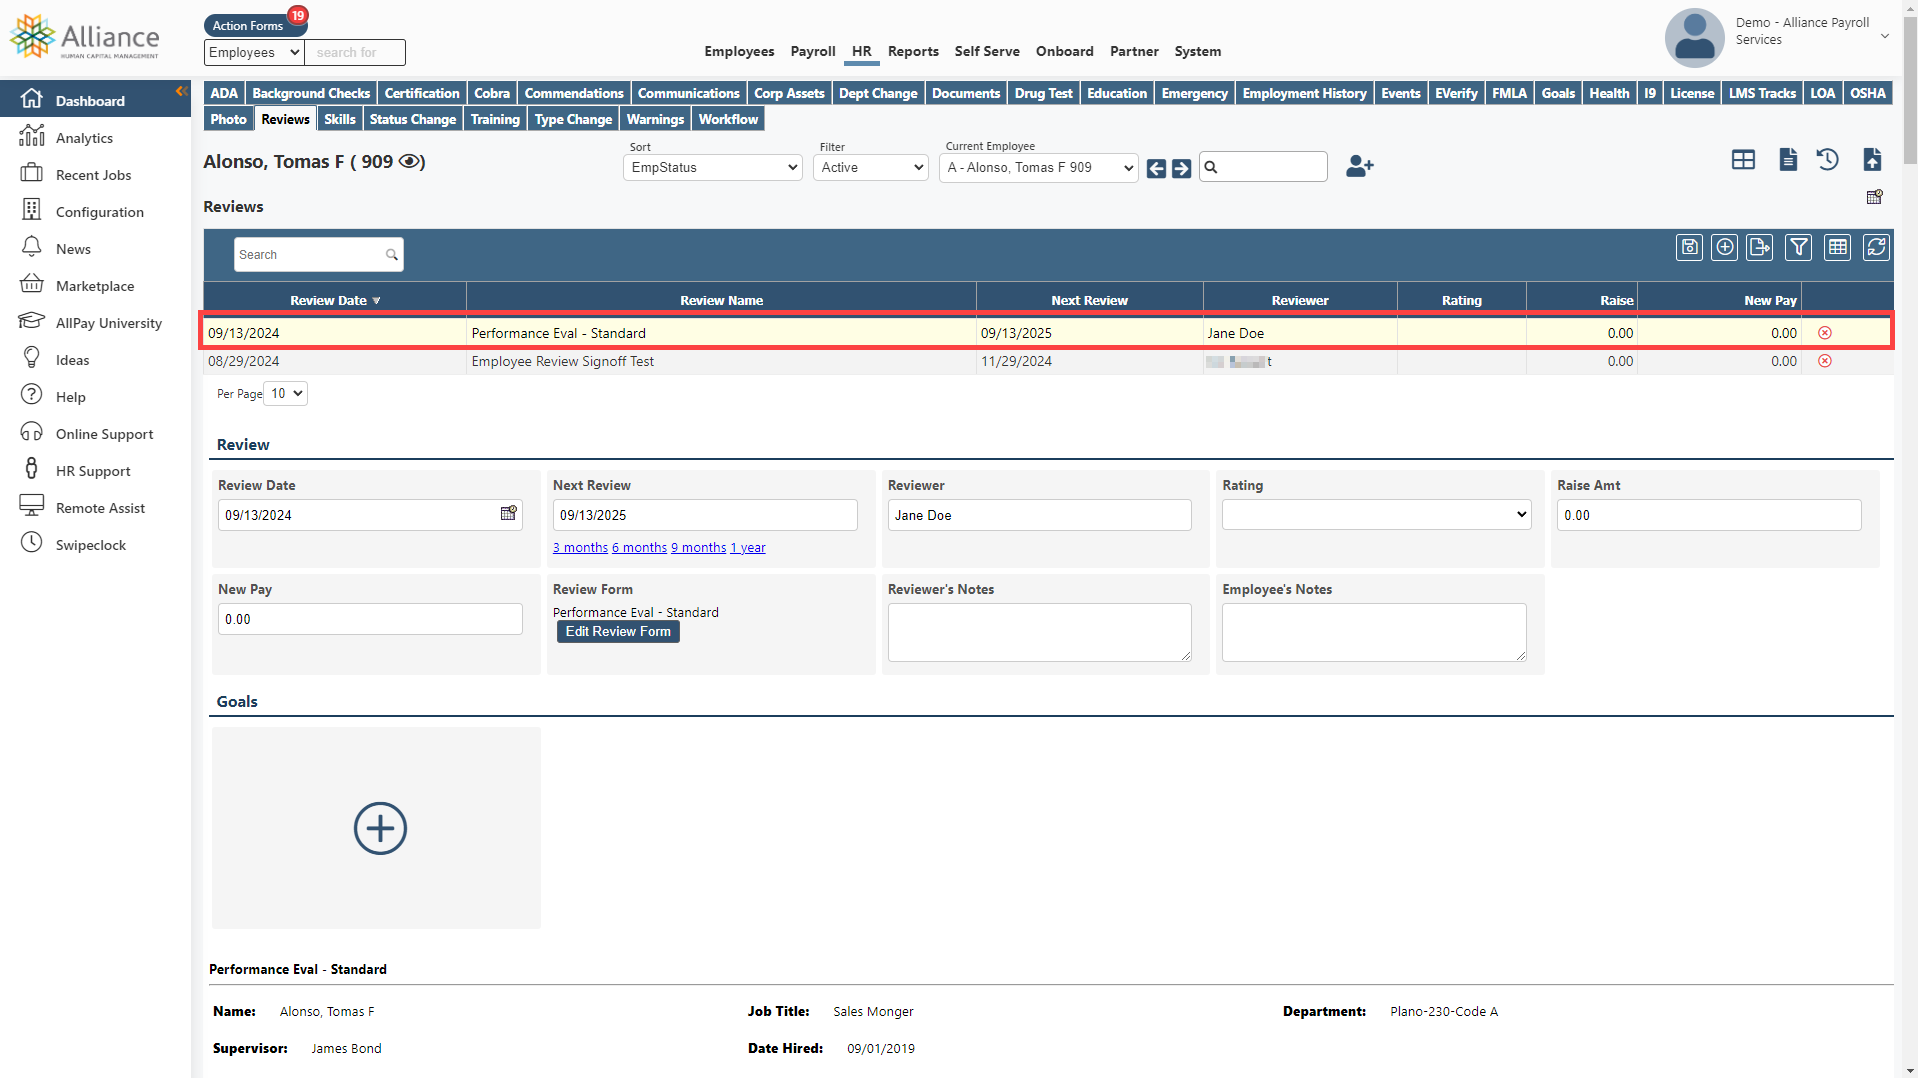
Task: Click the add employee person-plus icon
Action: coord(1360,166)
